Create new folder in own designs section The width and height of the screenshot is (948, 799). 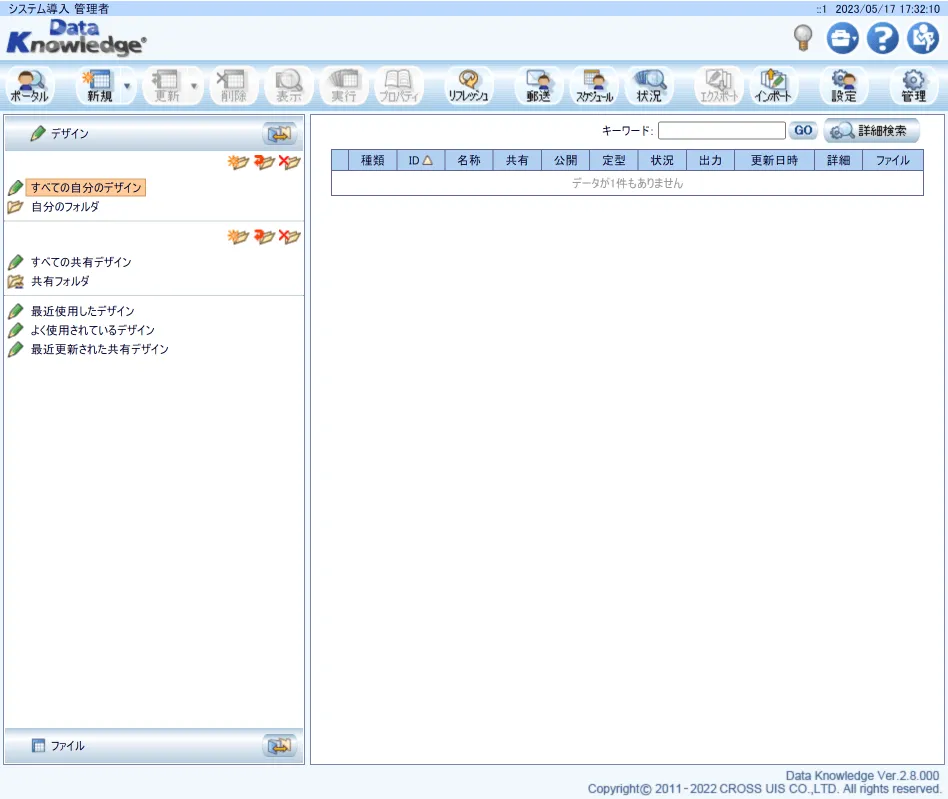click(x=238, y=163)
